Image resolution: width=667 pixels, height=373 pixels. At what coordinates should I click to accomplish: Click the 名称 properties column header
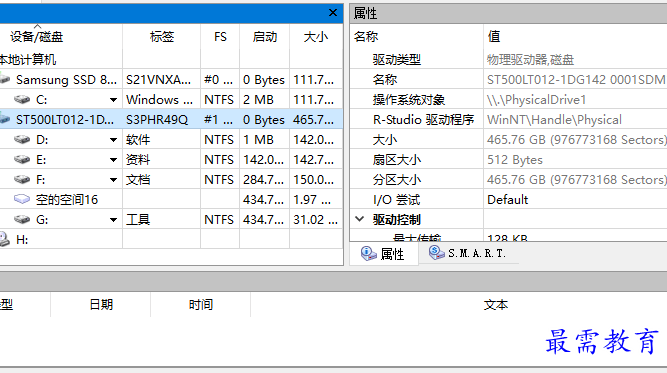point(416,37)
